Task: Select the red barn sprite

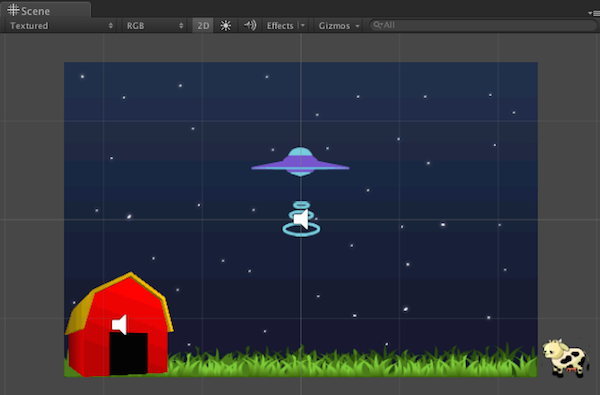Action: (x=119, y=325)
